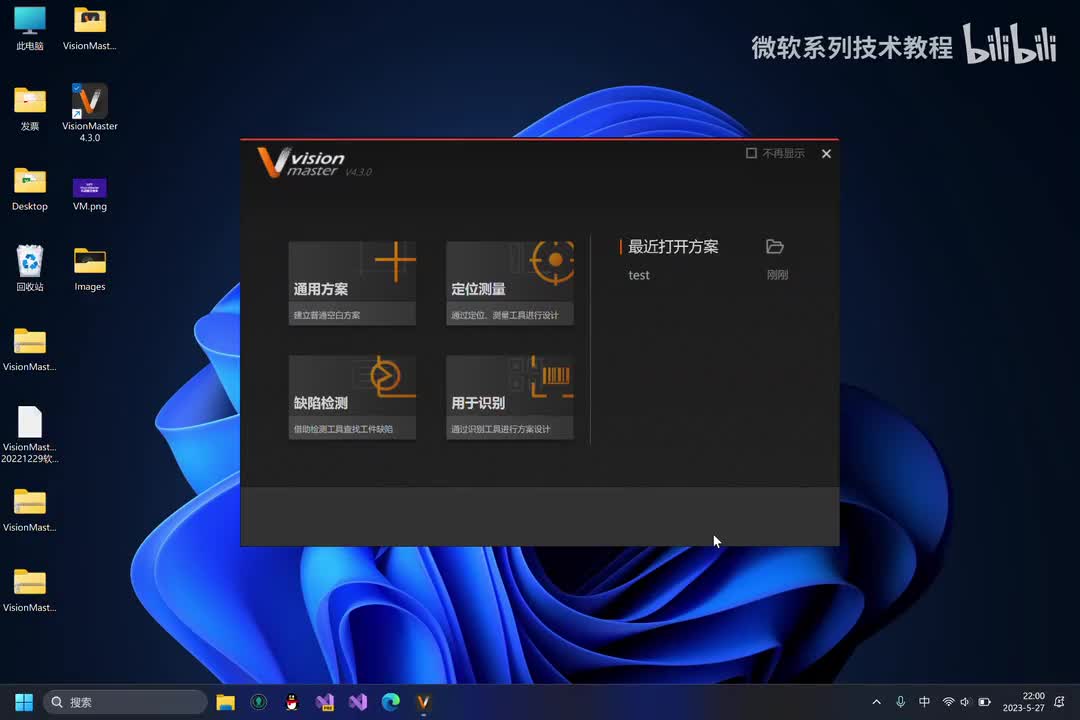Open the 定位测量 positioning measurement card
Screen dimensions: 1080x720
(510, 283)
